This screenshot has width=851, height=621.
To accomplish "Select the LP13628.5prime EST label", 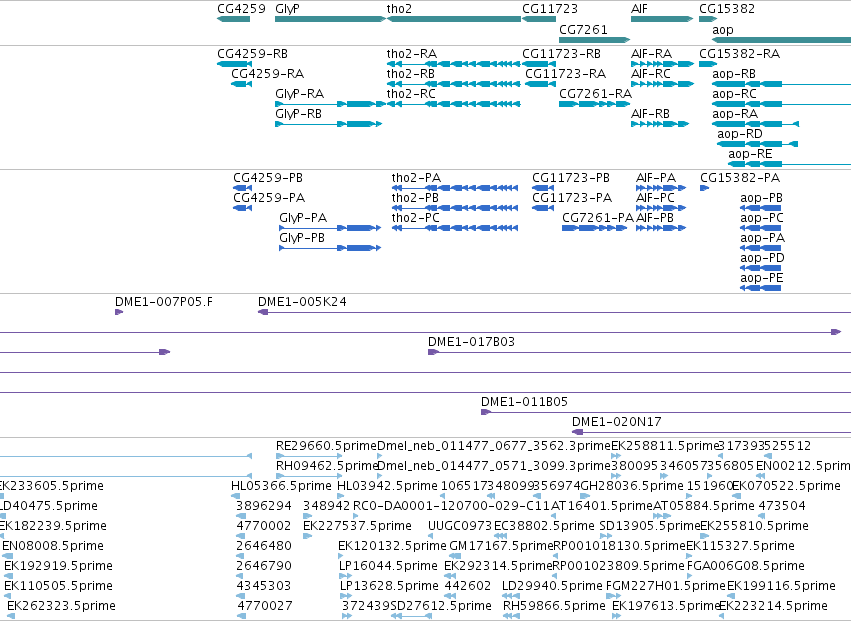I will [389, 587].
